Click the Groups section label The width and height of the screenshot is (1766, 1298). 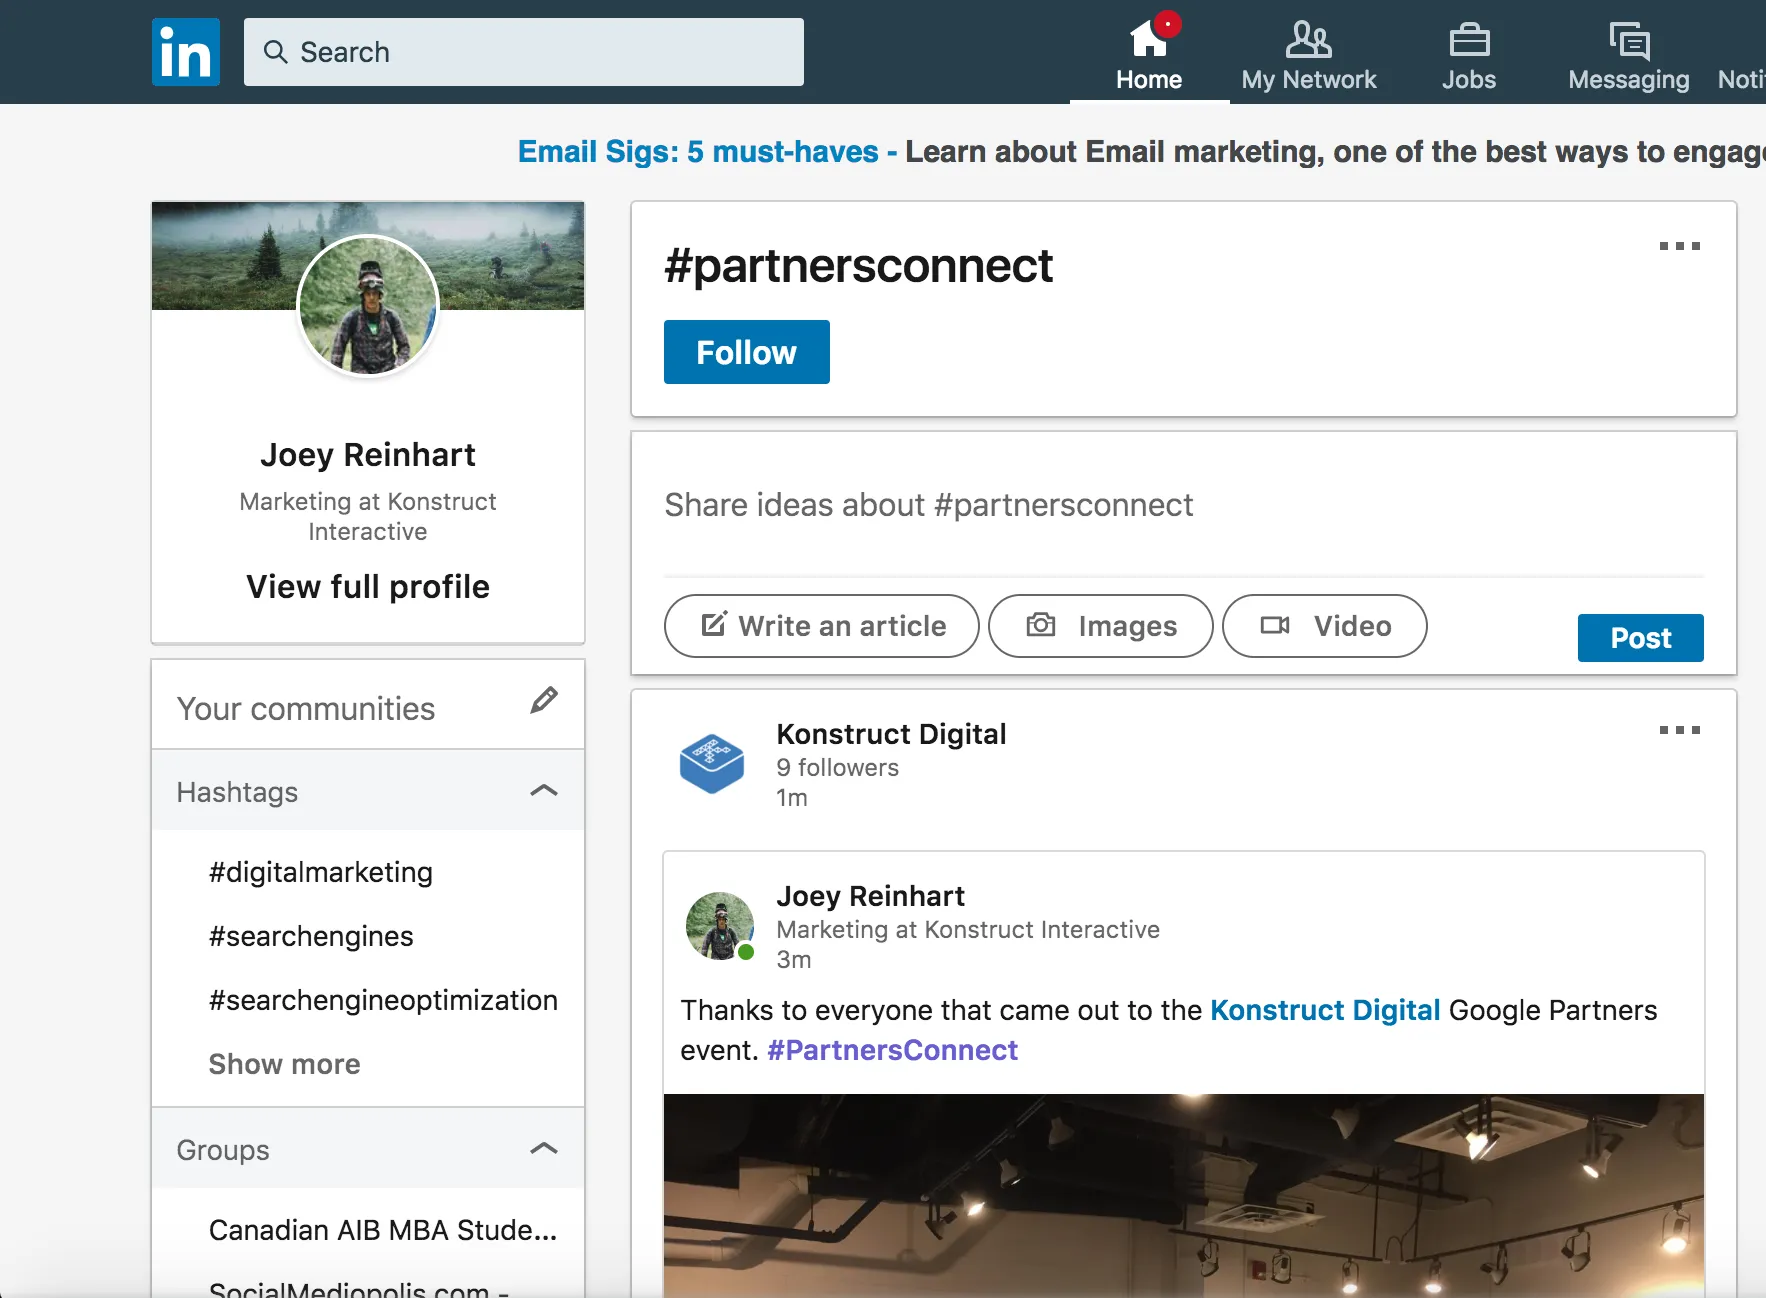pos(223,1150)
